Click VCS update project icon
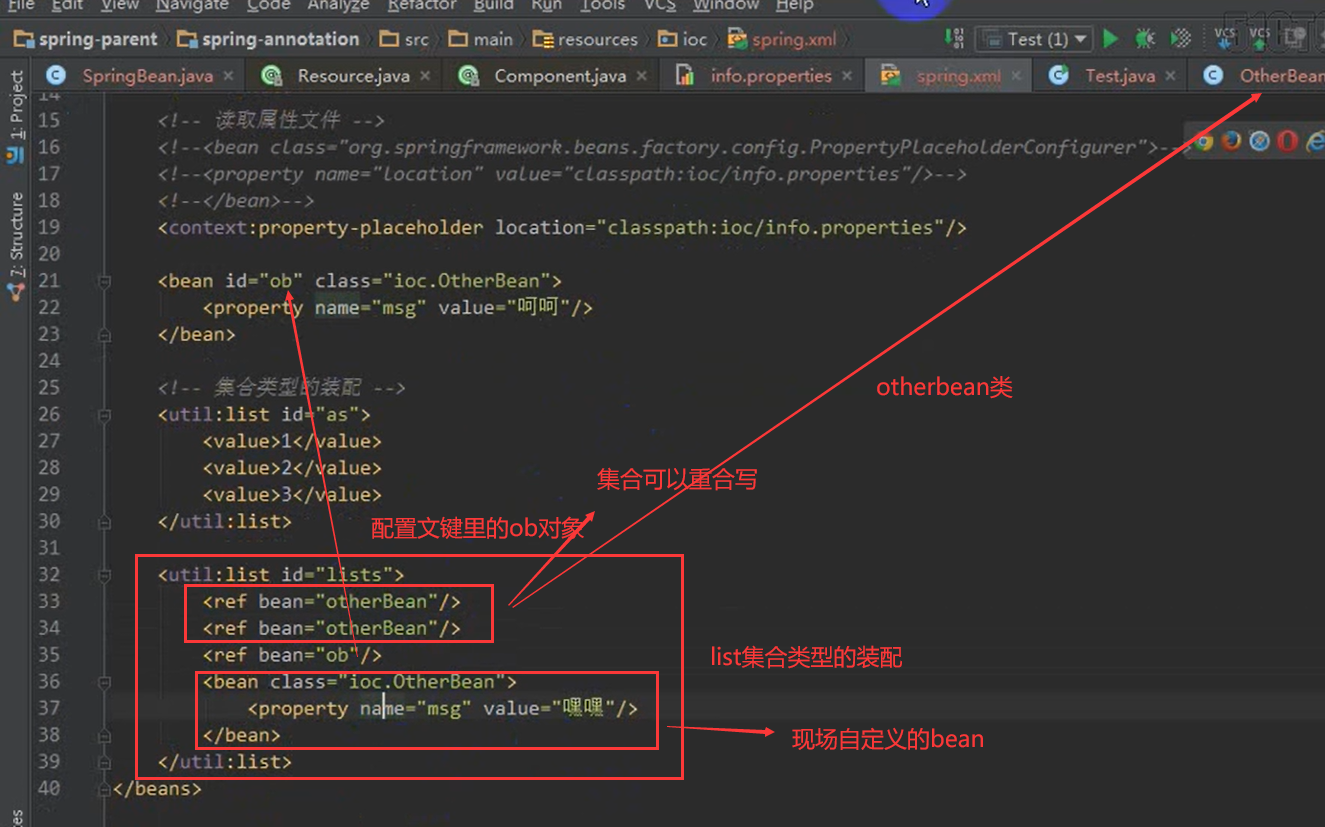The height and width of the screenshot is (827, 1325). pyautogui.click(x=1225, y=39)
